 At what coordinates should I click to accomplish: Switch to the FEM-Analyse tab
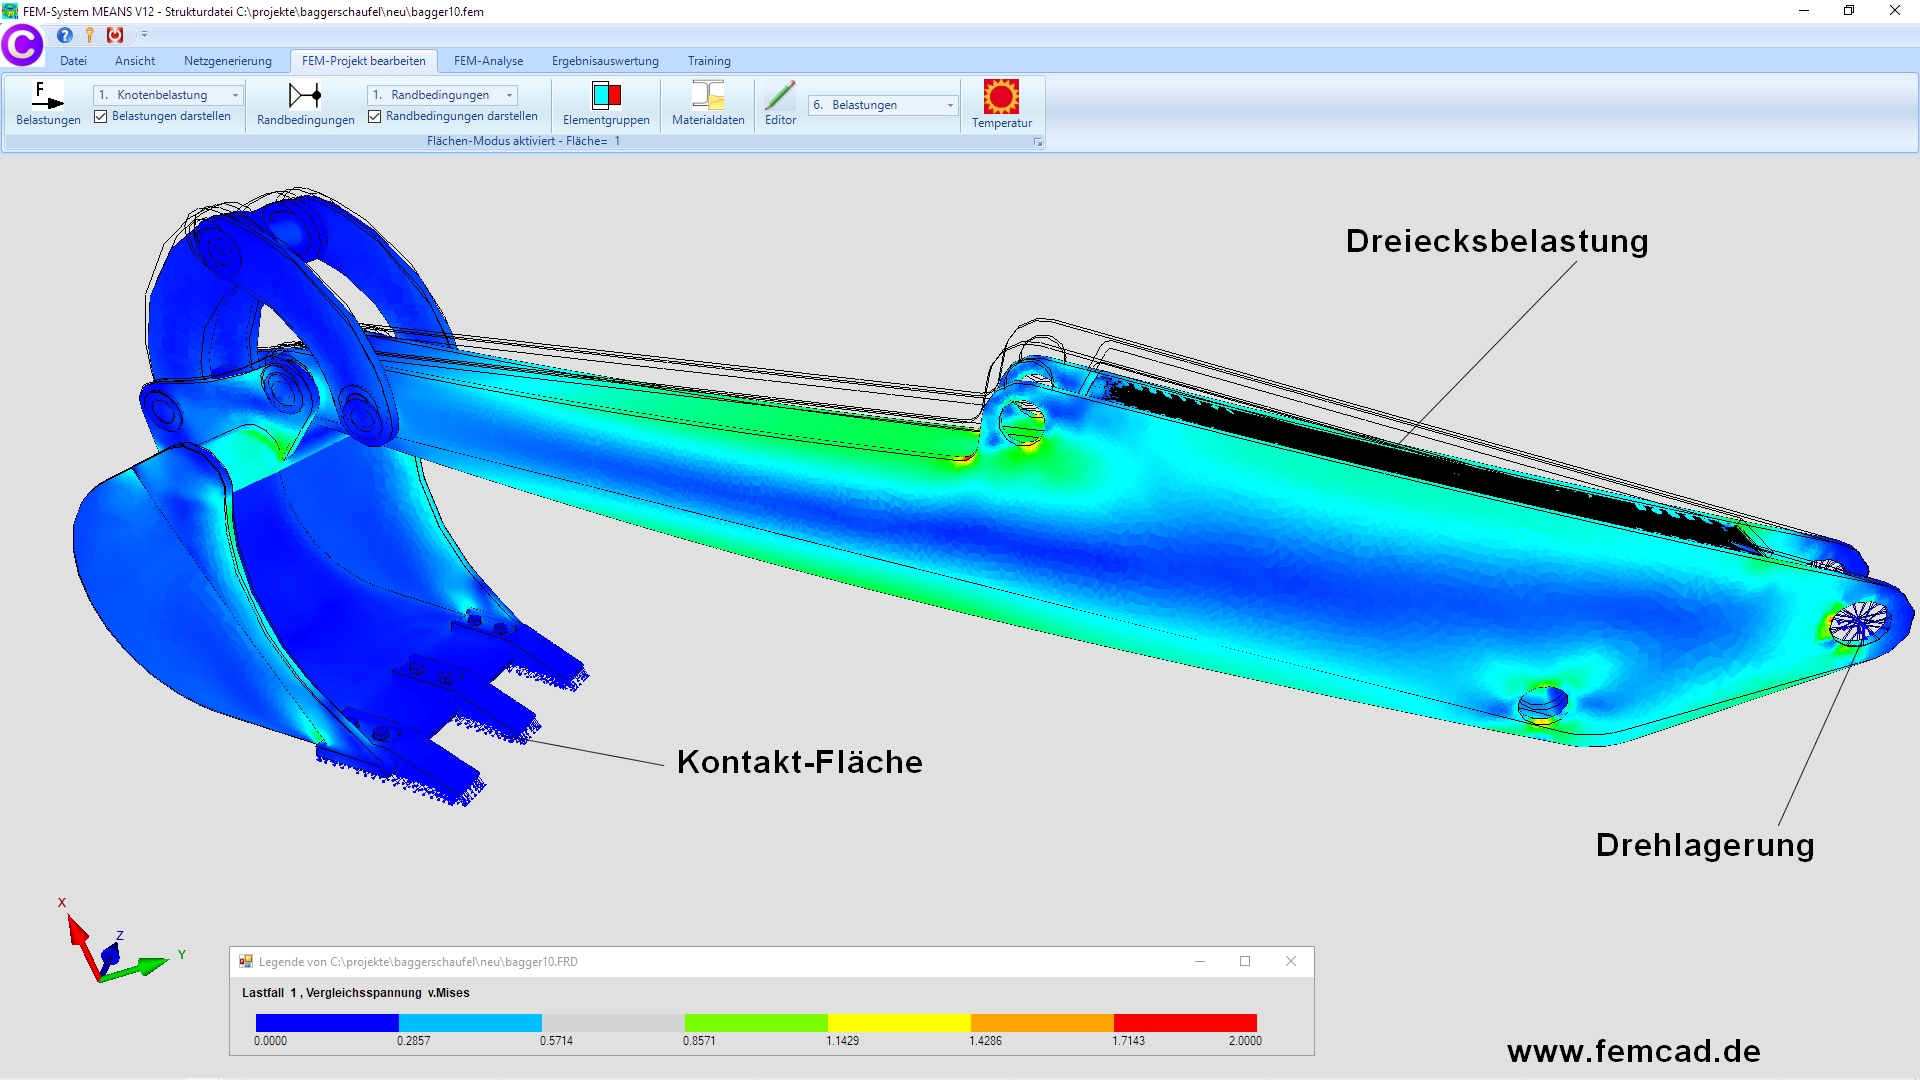point(488,61)
